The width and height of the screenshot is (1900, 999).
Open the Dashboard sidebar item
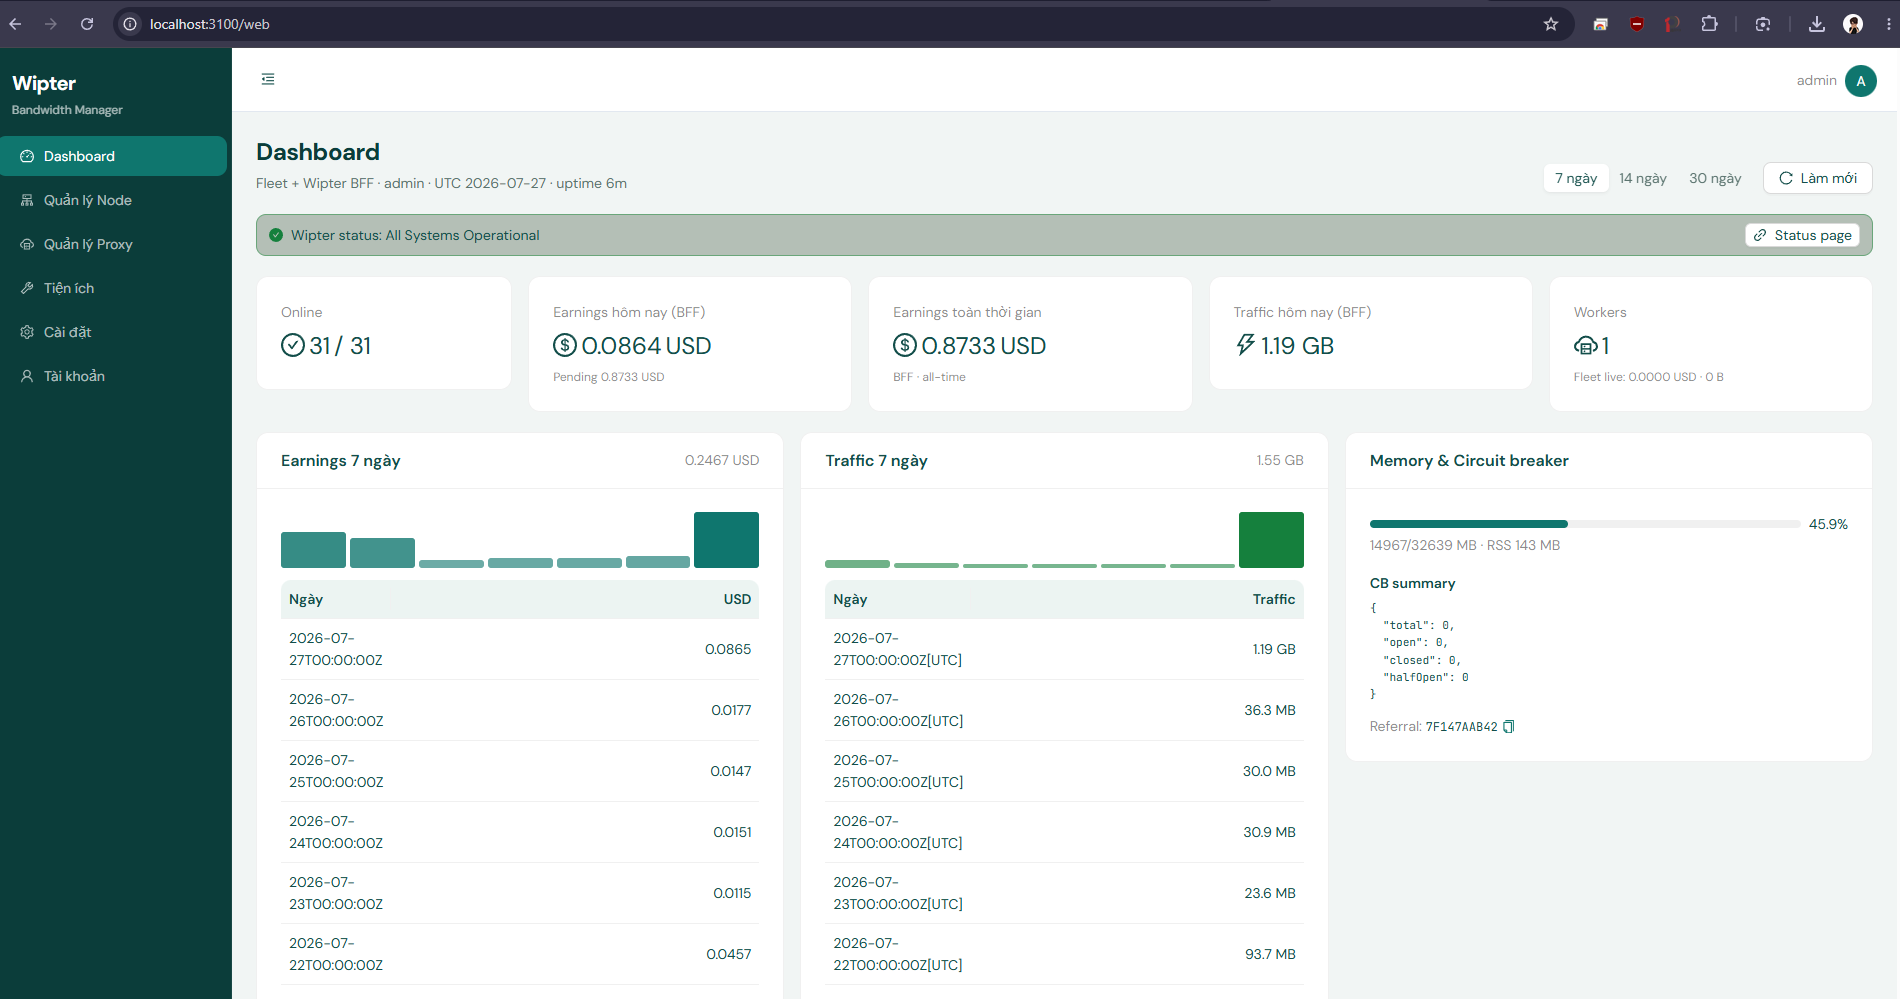pyautogui.click(x=113, y=156)
